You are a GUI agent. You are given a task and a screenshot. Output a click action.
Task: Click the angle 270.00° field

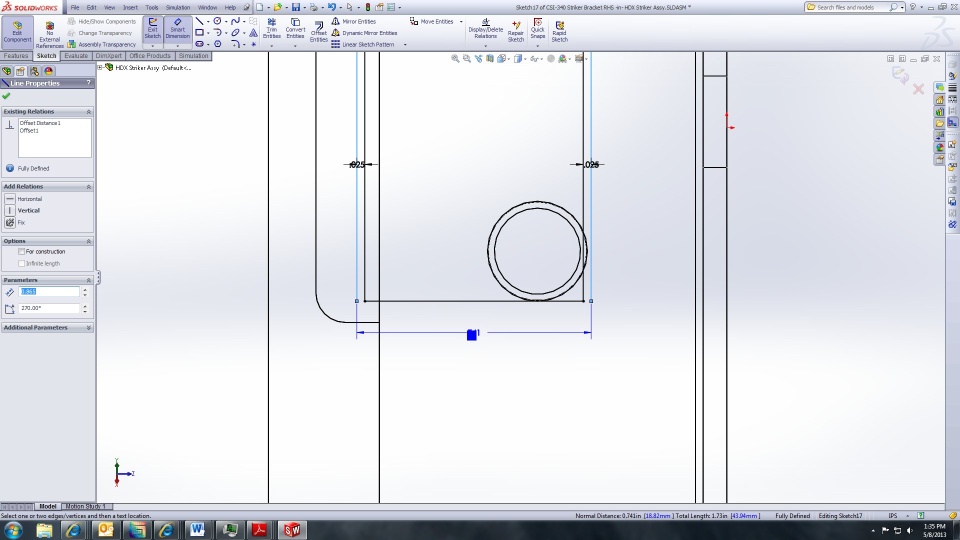coord(49,309)
